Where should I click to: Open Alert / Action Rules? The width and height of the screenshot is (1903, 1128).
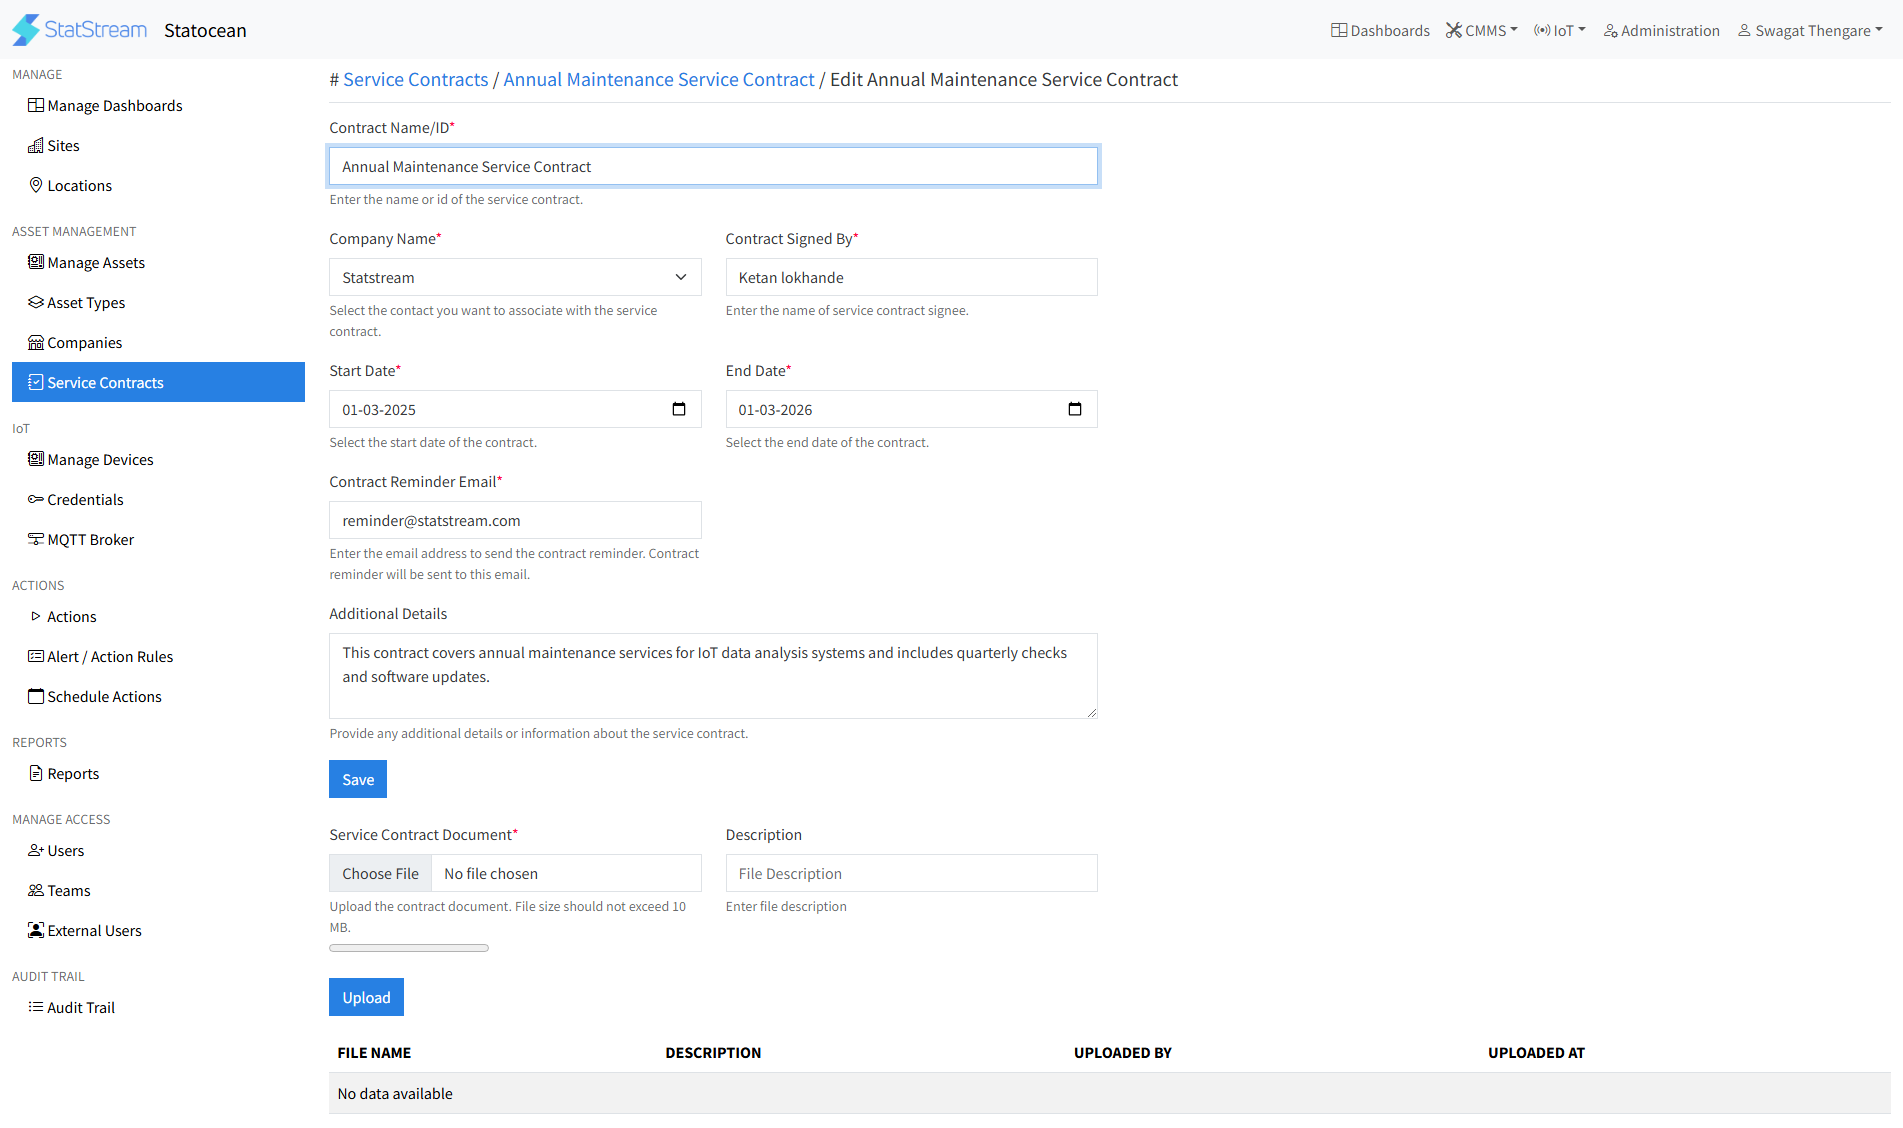coord(109,656)
